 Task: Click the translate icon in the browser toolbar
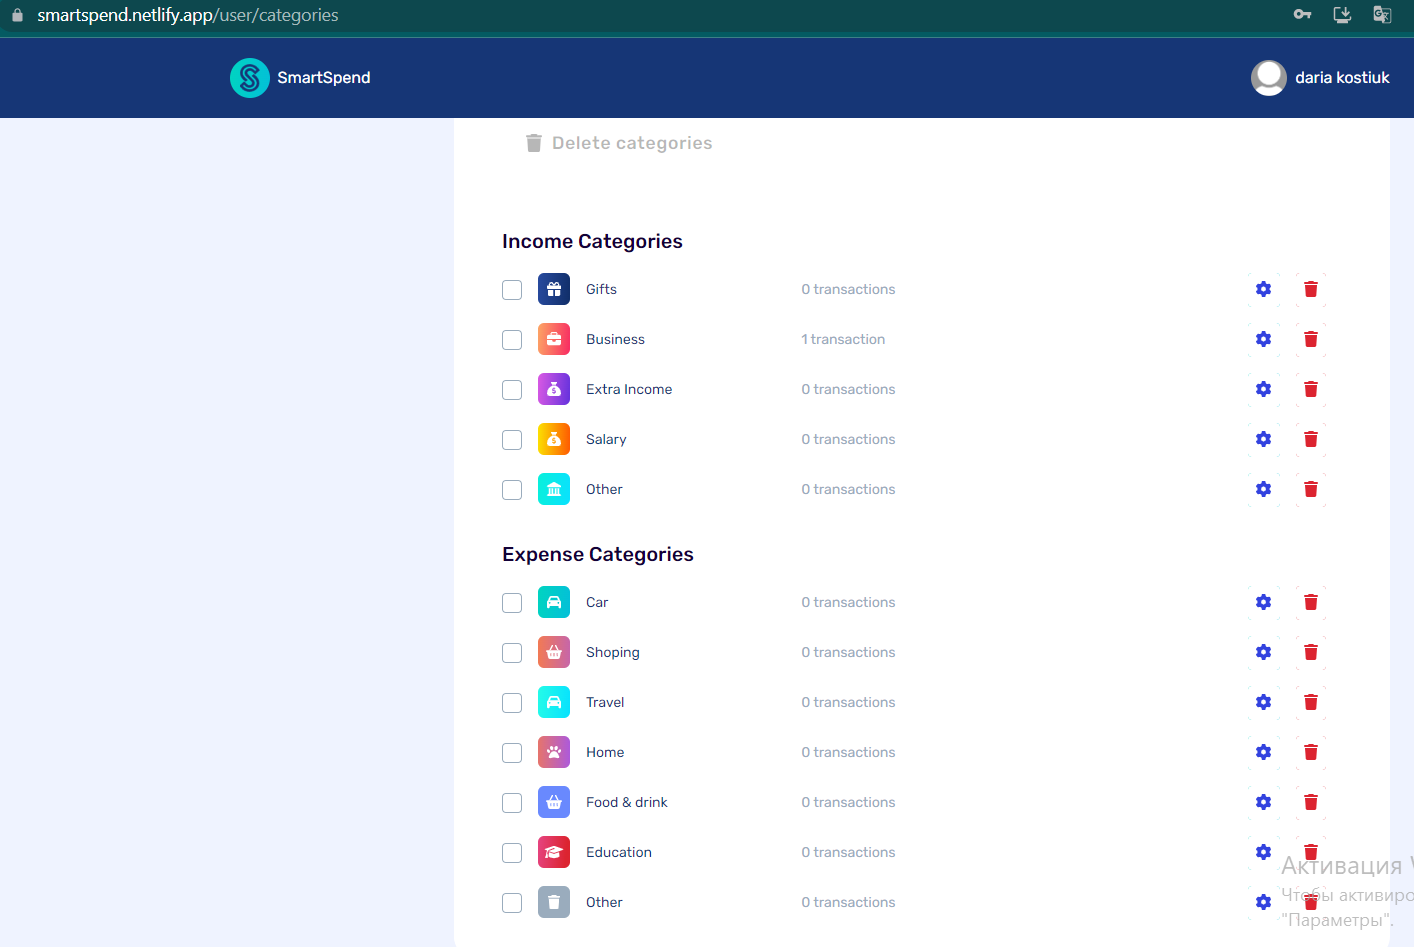point(1382,15)
